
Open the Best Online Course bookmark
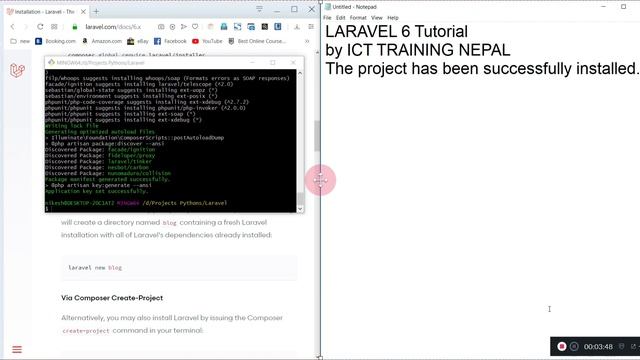(x=257, y=41)
